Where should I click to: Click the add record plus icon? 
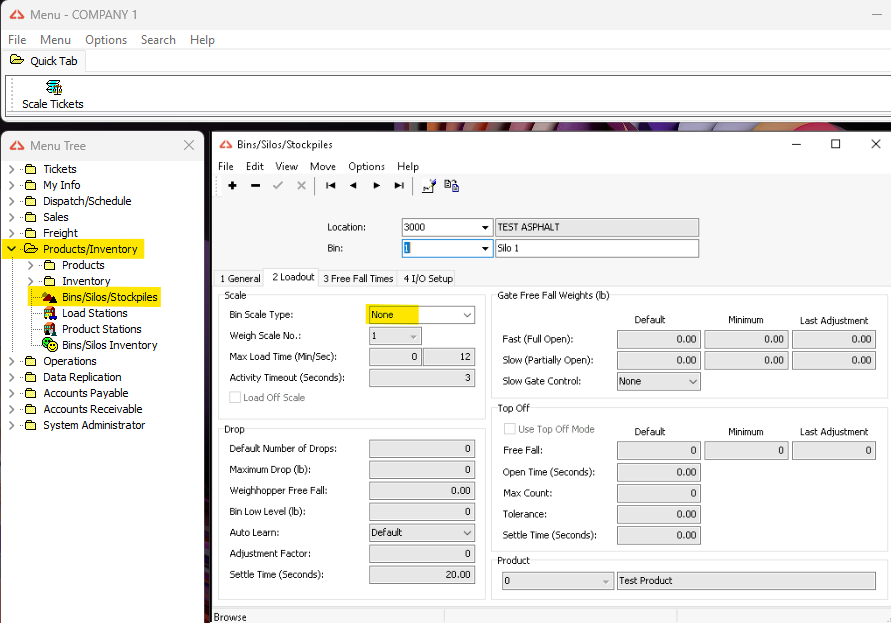click(232, 185)
